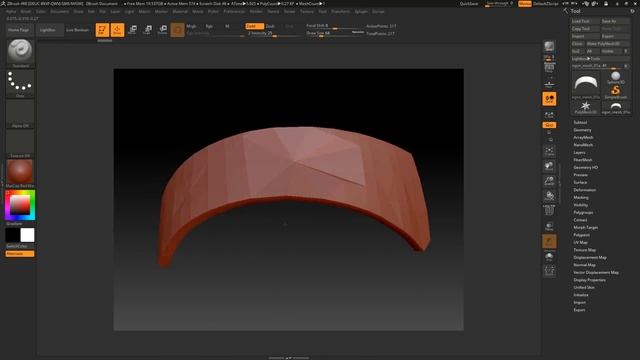
Task: Click the BPR render button
Action: [x=549, y=48]
